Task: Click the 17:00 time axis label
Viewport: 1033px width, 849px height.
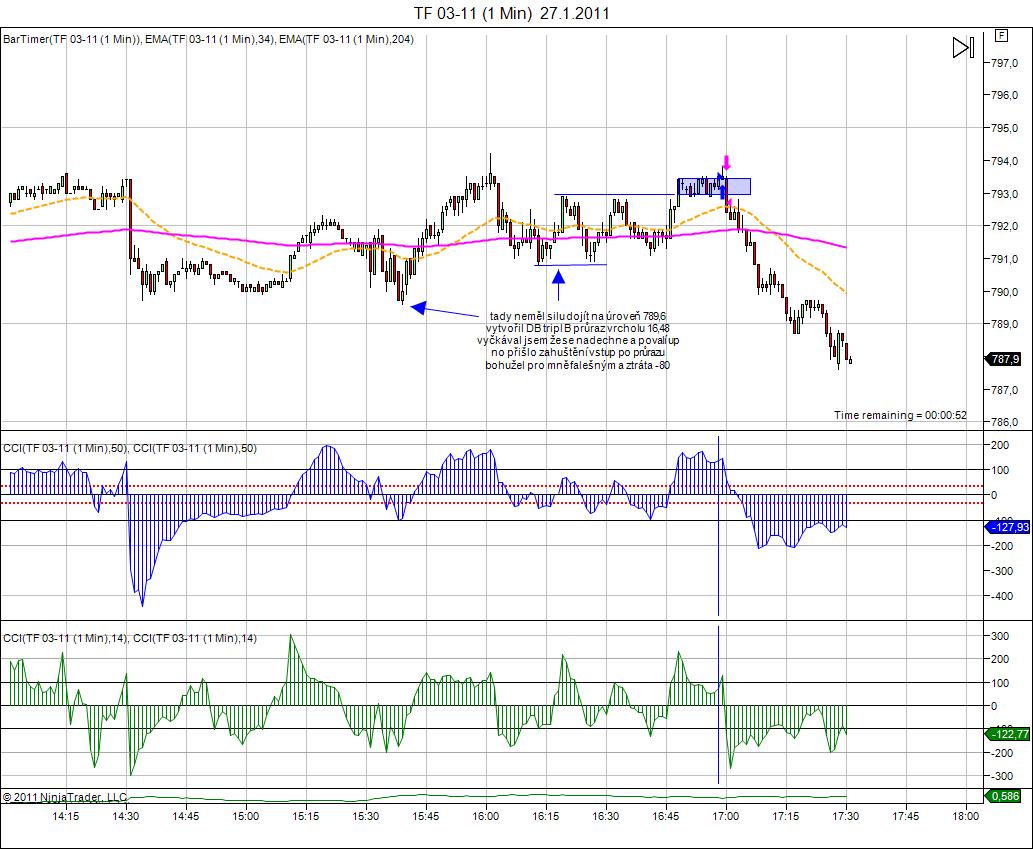Action: [725, 816]
